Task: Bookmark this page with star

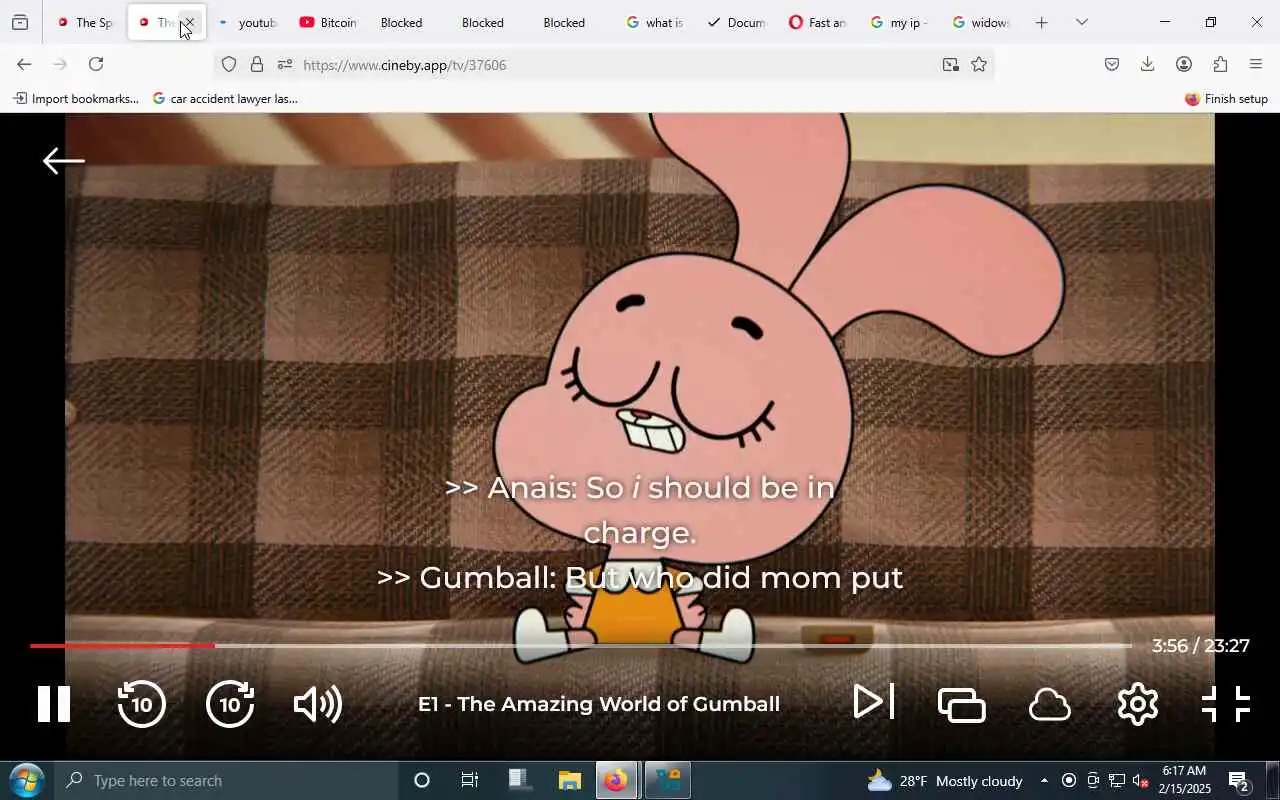Action: point(979,65)
